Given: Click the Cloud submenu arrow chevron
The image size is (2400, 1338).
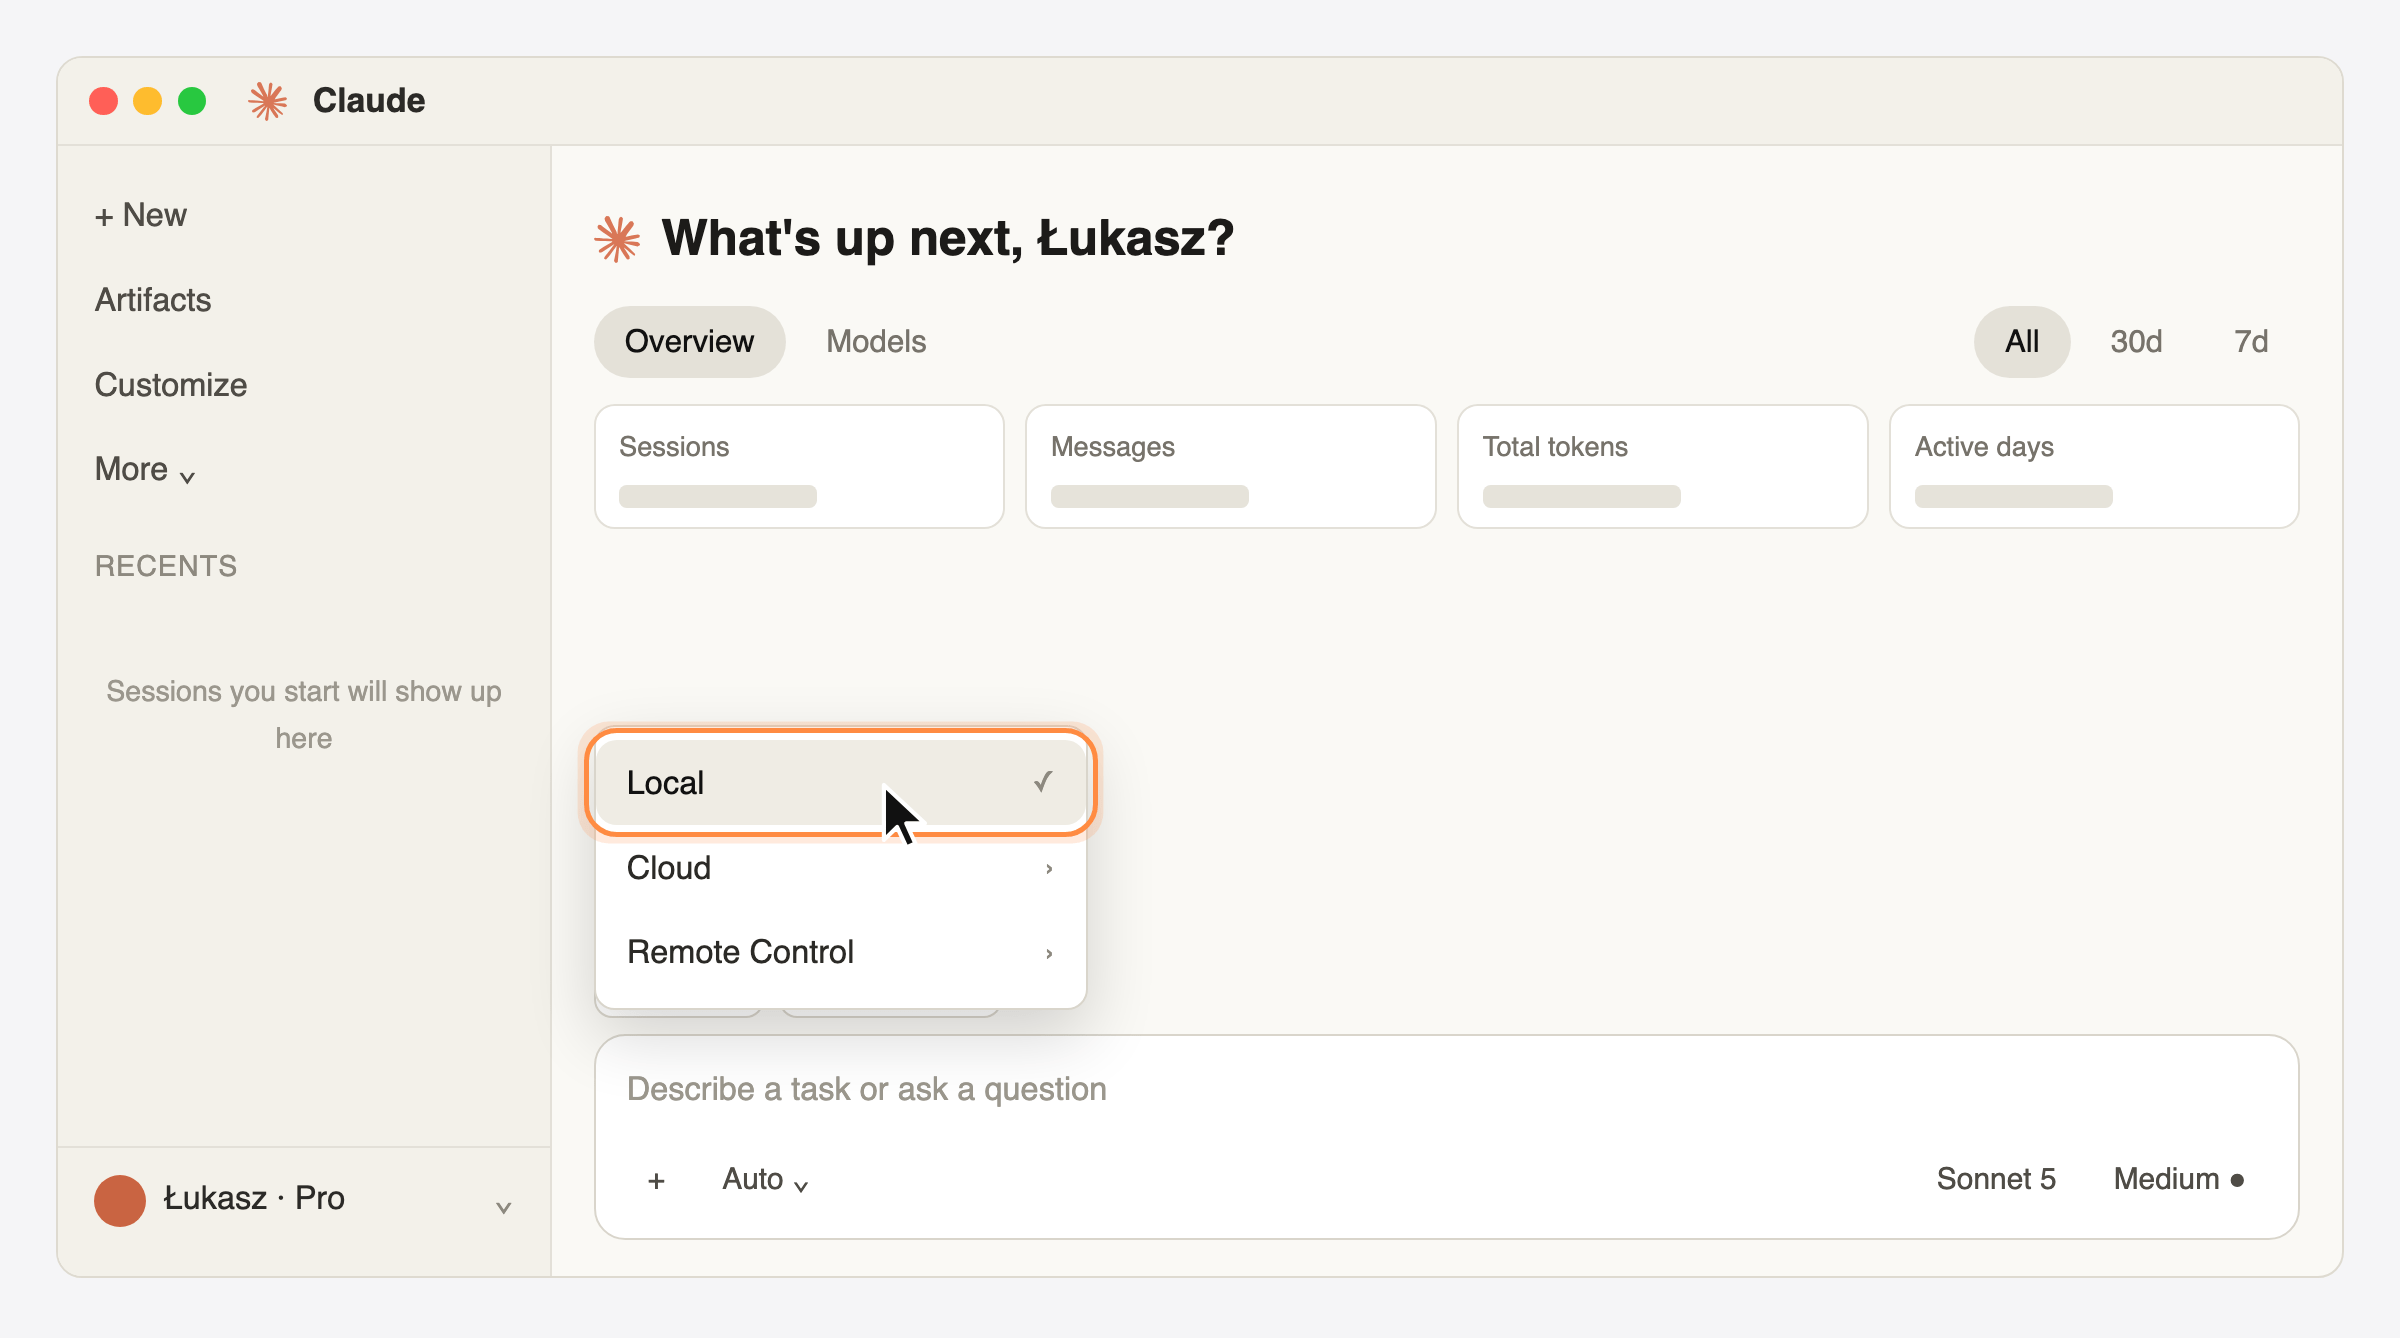Looking at the screenshot, I should pos(1049,869).
